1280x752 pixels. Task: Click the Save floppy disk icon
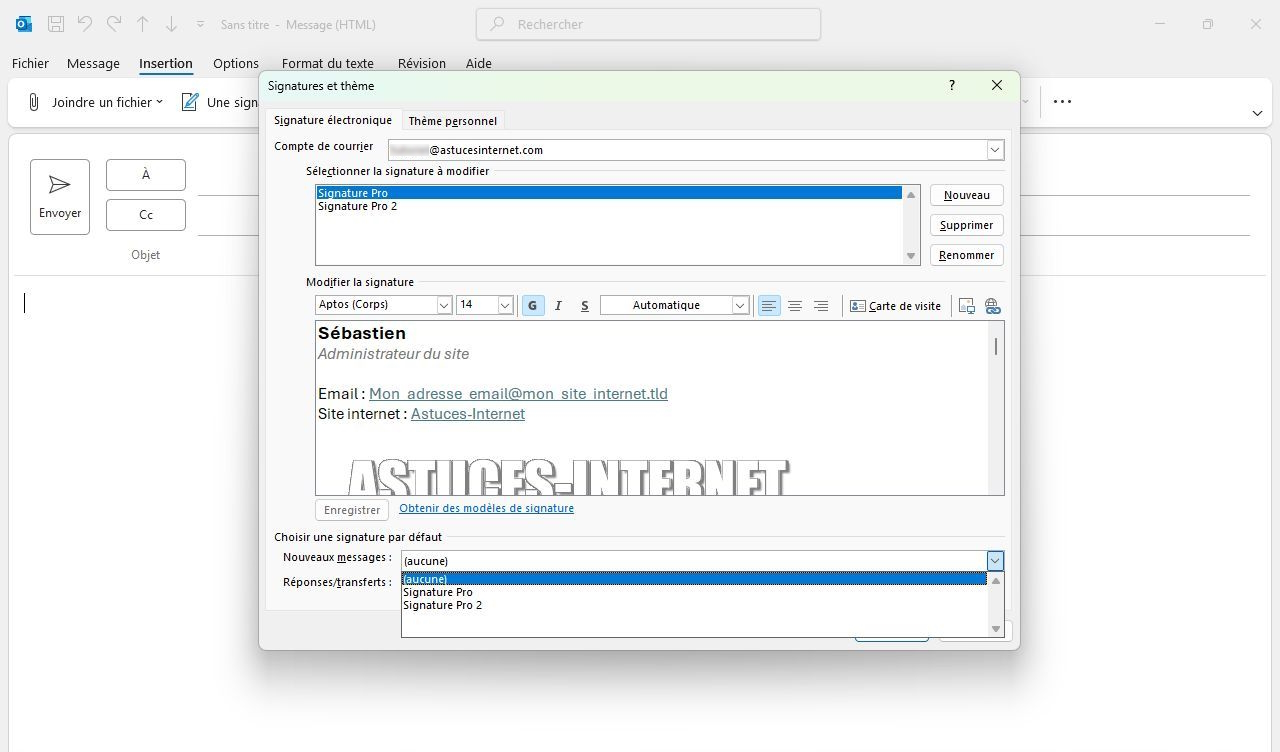56,24
